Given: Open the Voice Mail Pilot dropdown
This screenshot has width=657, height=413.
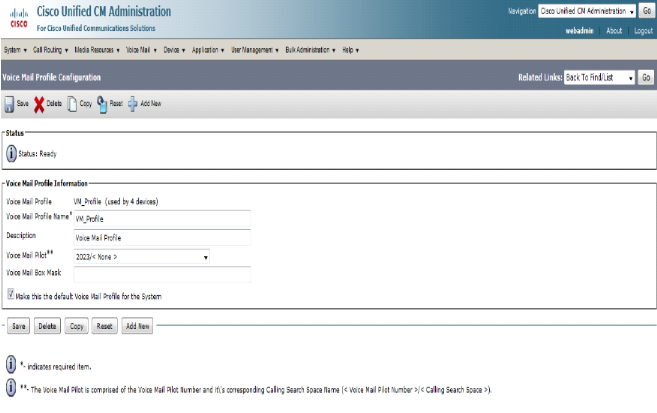Looking at the screenshot, I should point(142,257).
